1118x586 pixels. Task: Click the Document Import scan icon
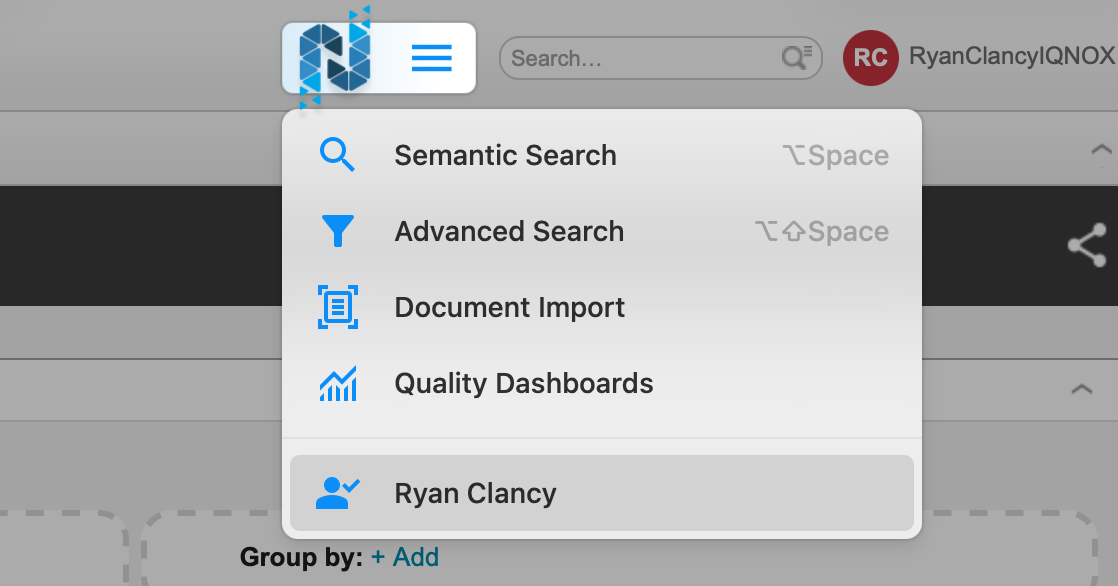pyautogui.click(x=337, y=307)
